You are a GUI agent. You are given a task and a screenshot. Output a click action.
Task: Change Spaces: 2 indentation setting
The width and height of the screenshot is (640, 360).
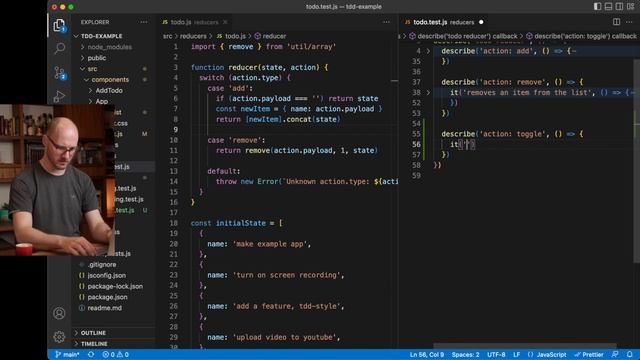465,354
